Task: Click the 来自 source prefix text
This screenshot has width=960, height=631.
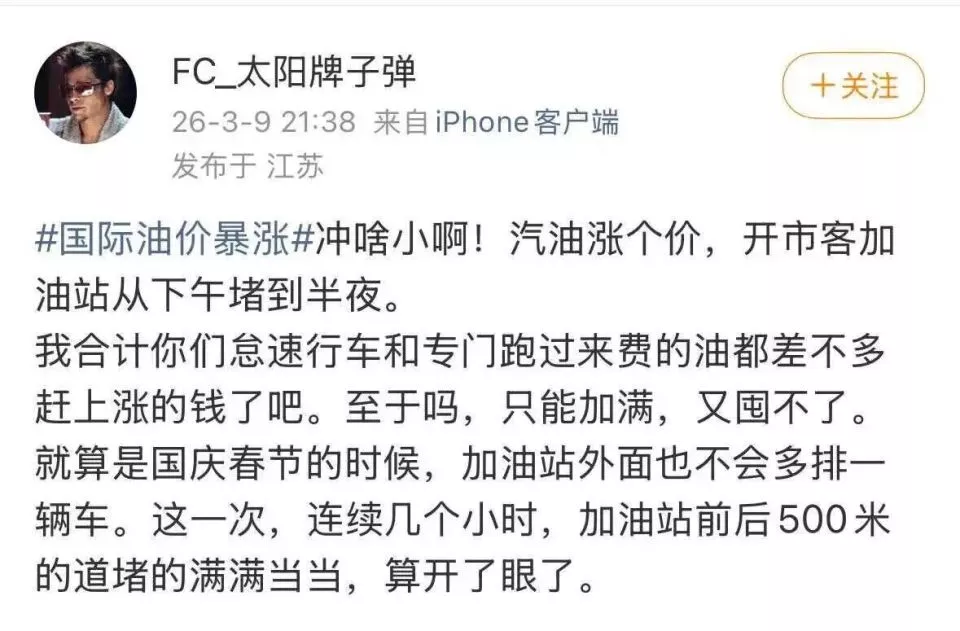Action: [x=401, y=123]
